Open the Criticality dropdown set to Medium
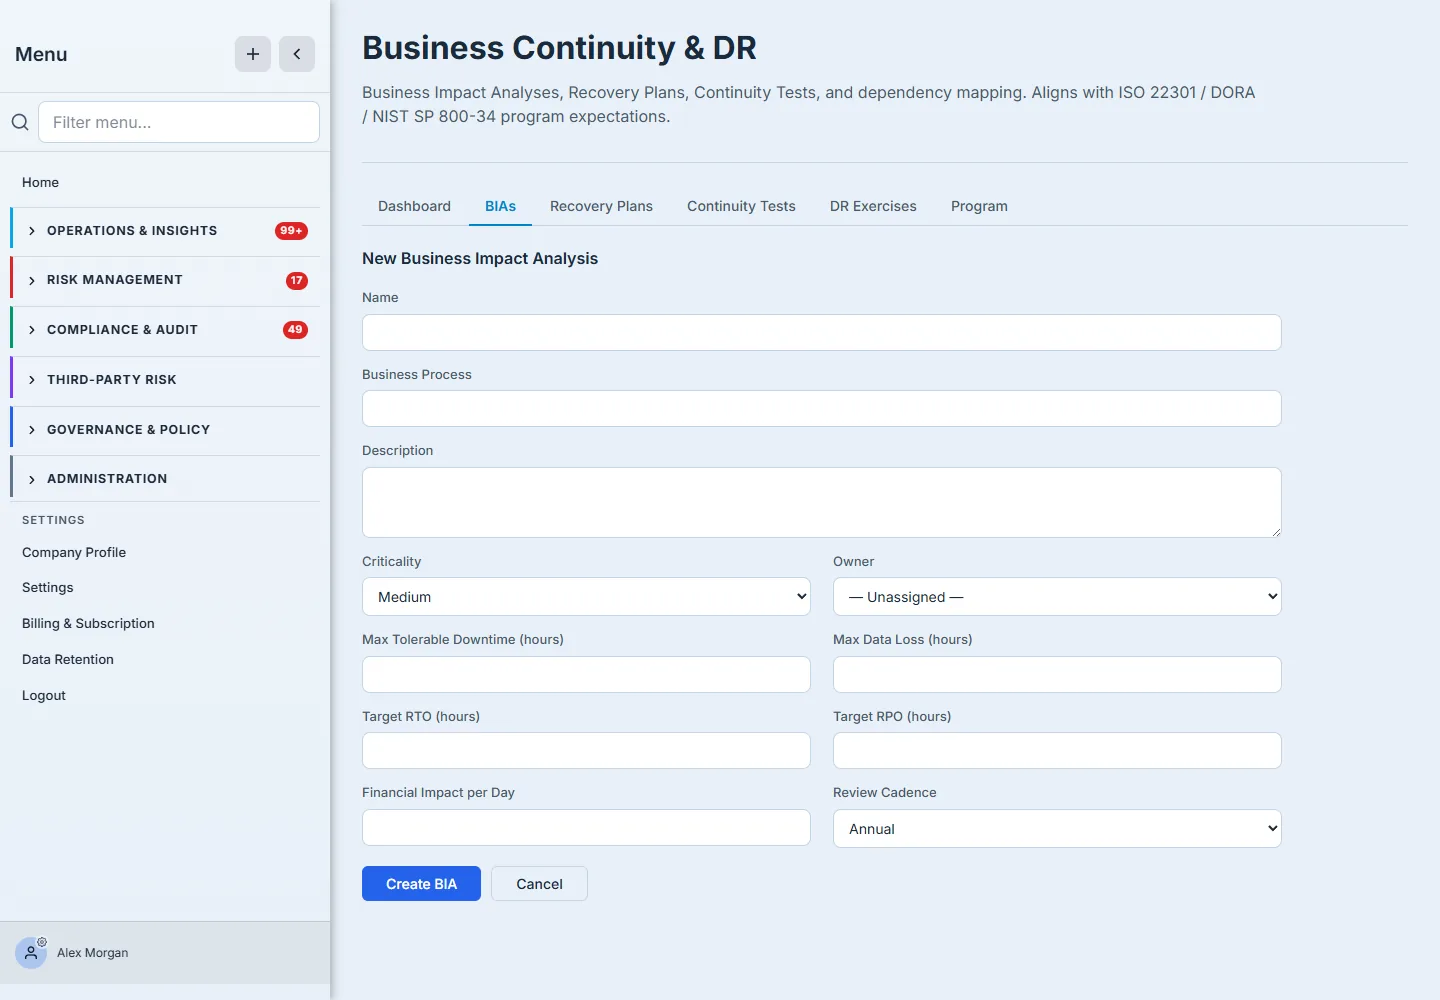The width and height of the screenshot is (1440, 1000). click(x=586, y=597)
